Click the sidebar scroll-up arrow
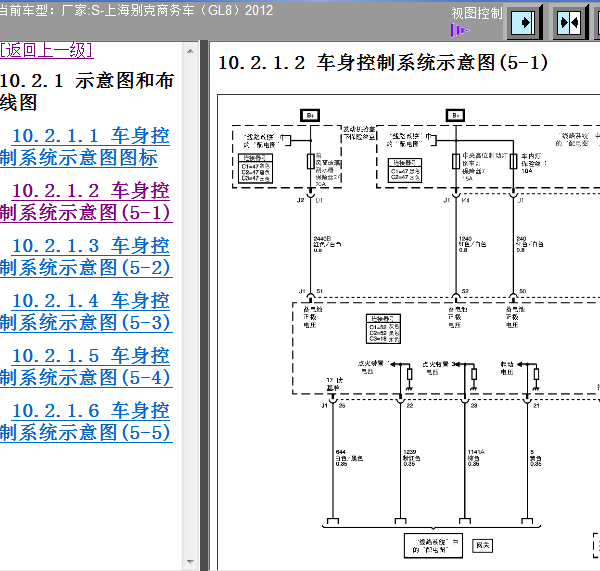This screenshot has height=571, width=600. point(190,51)
